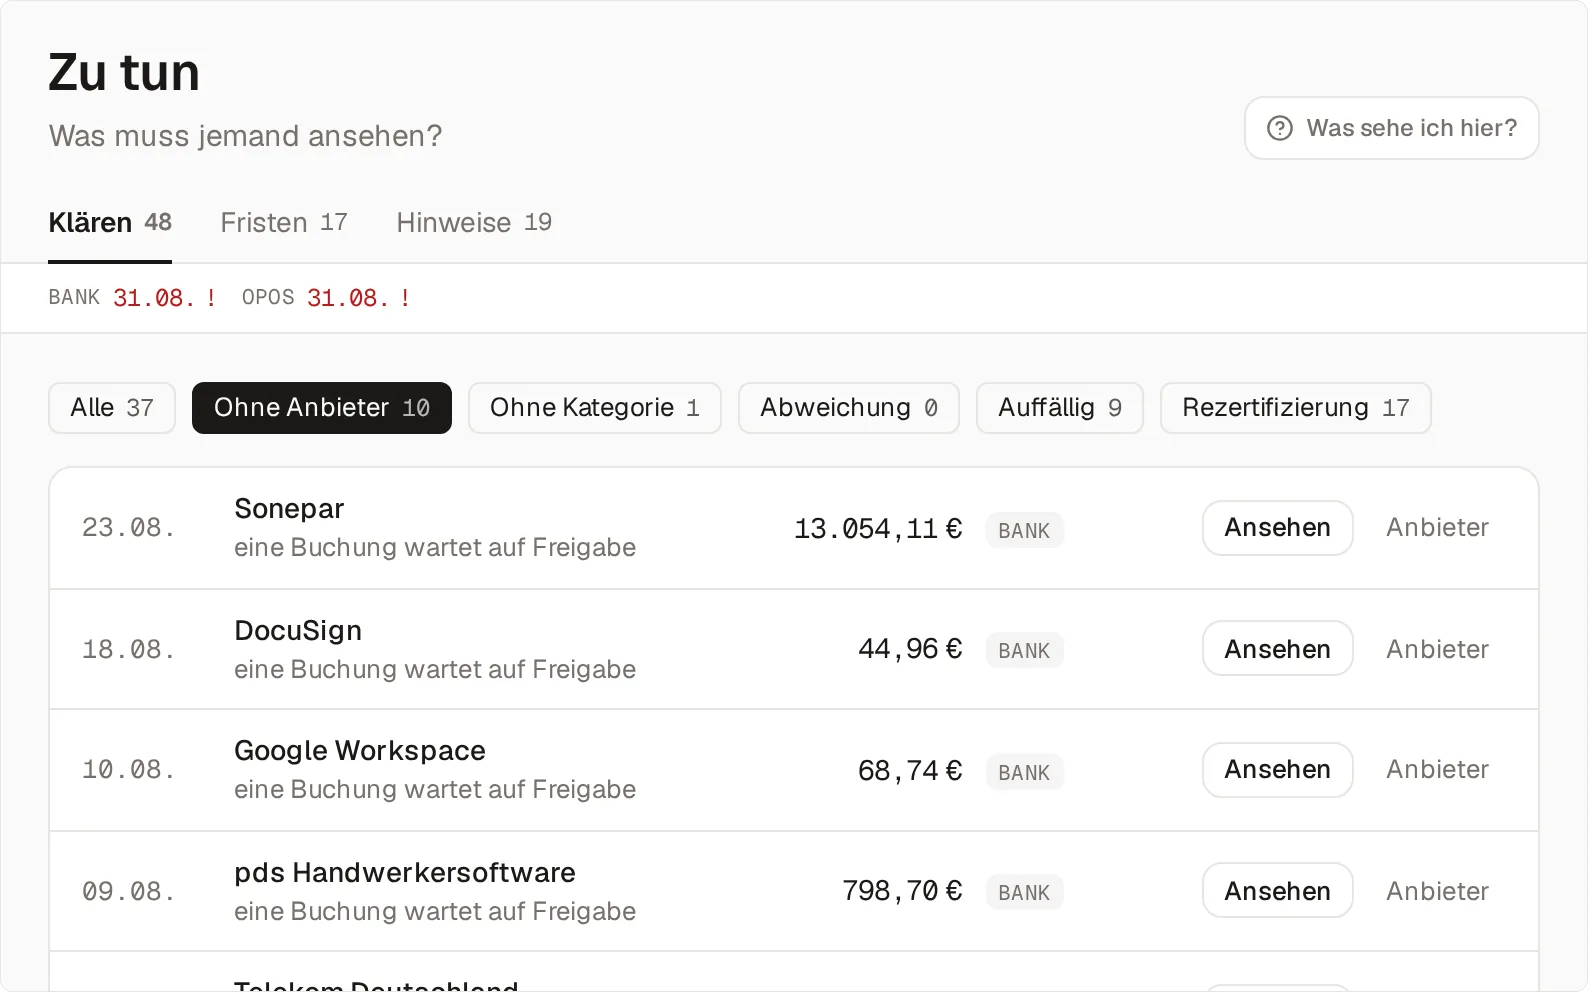
Task: Click Anbieter link in DocuSign row
Action: tap(1437, 649)
